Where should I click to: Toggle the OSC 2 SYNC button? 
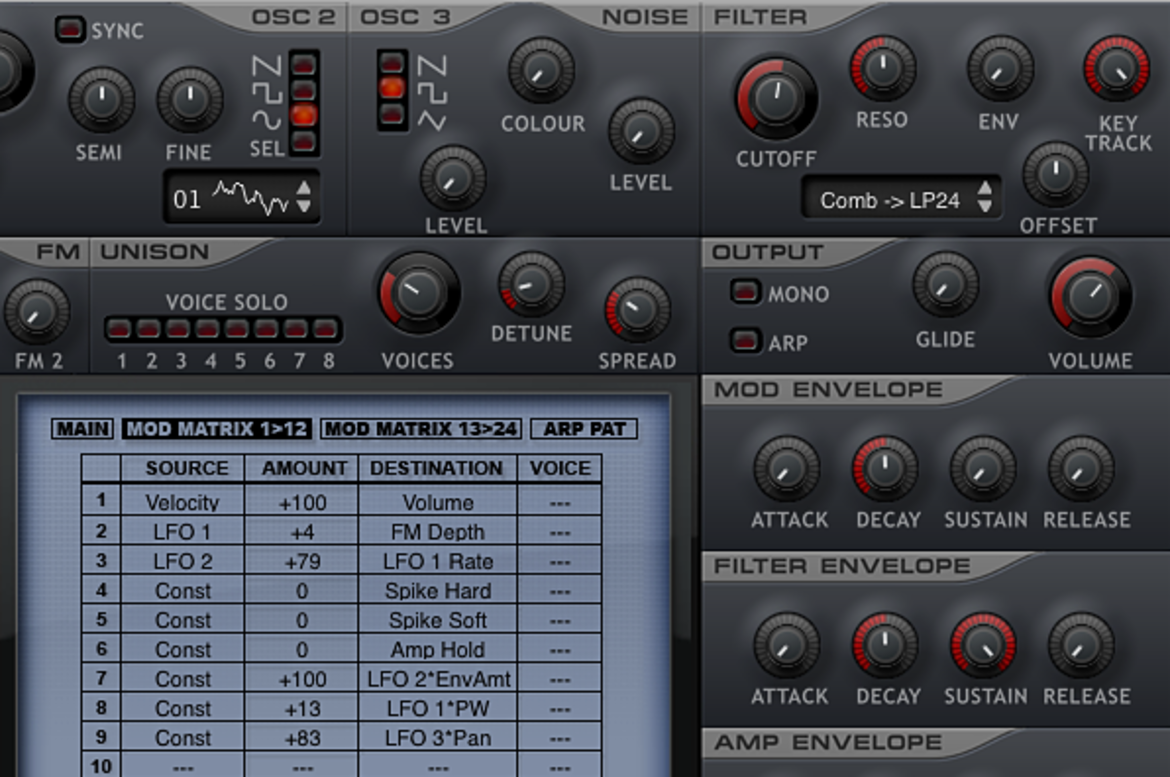(70, 30)
